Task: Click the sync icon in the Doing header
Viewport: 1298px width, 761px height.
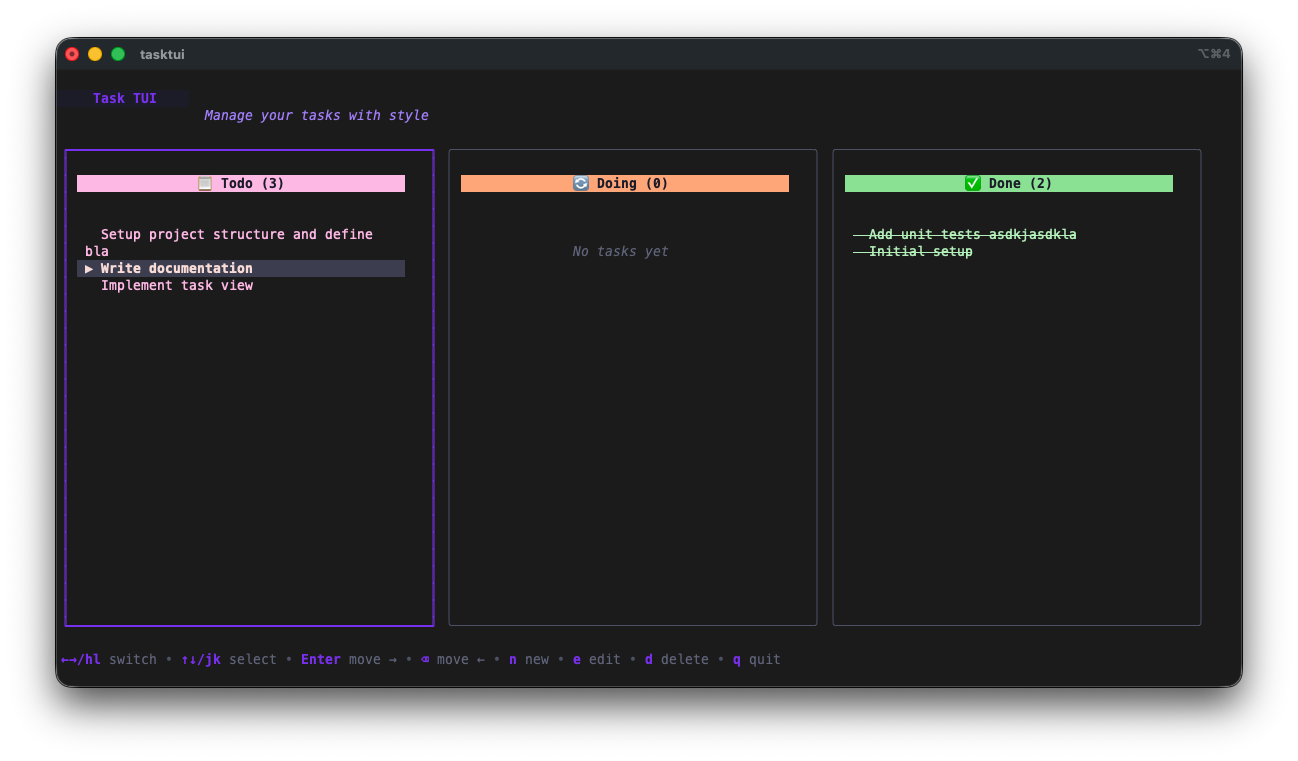Action: pos(581,183)
